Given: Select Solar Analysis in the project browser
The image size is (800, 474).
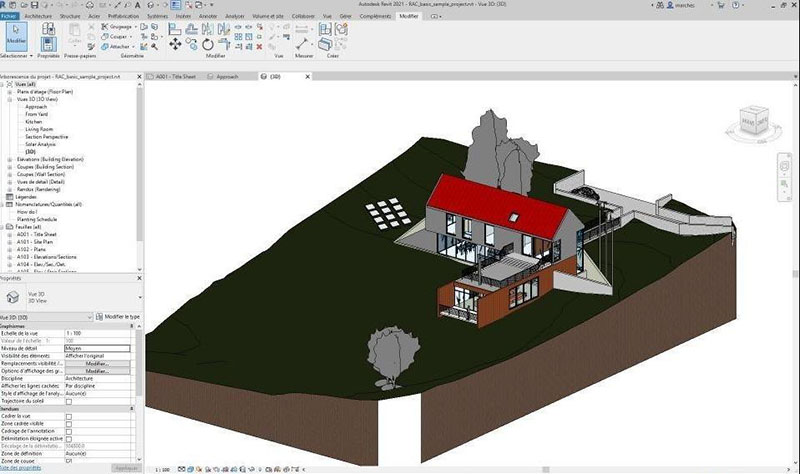Looking at the screenshot, I should [40, 144].
